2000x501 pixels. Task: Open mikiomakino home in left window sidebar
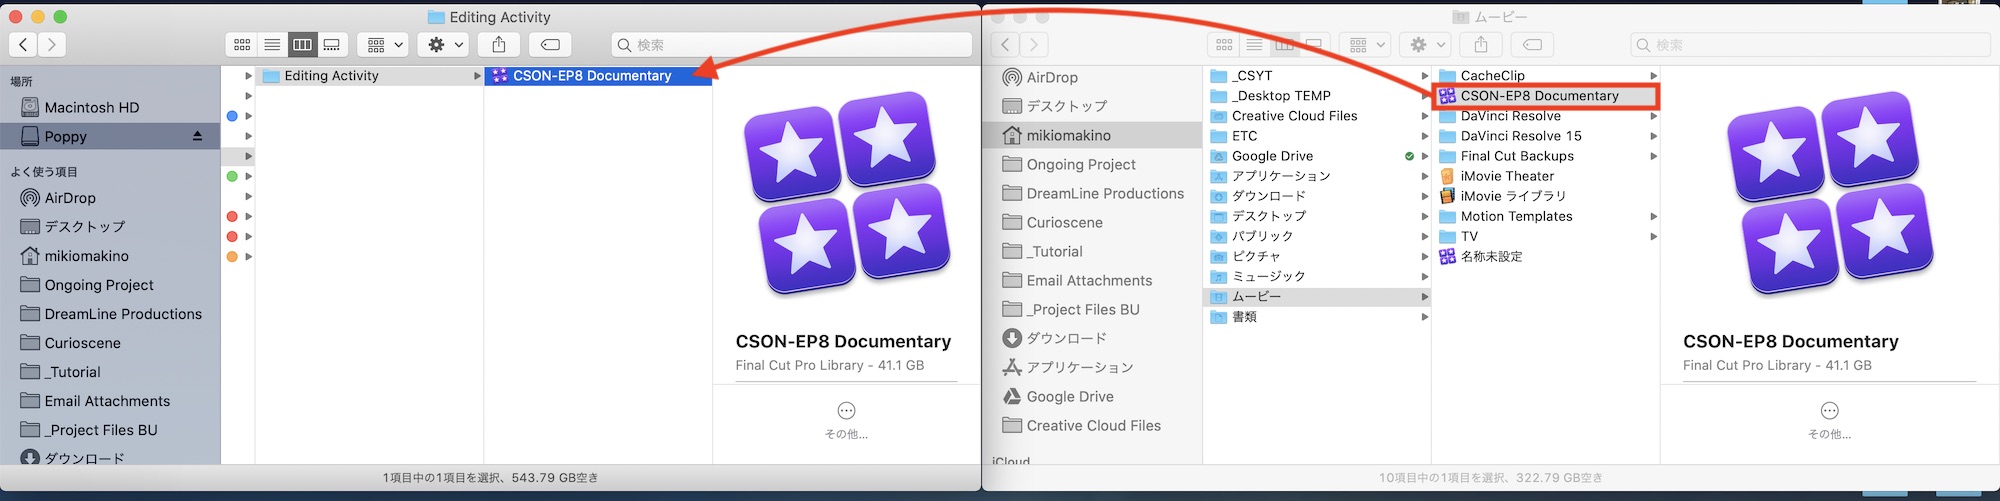[x=87, y=256]
